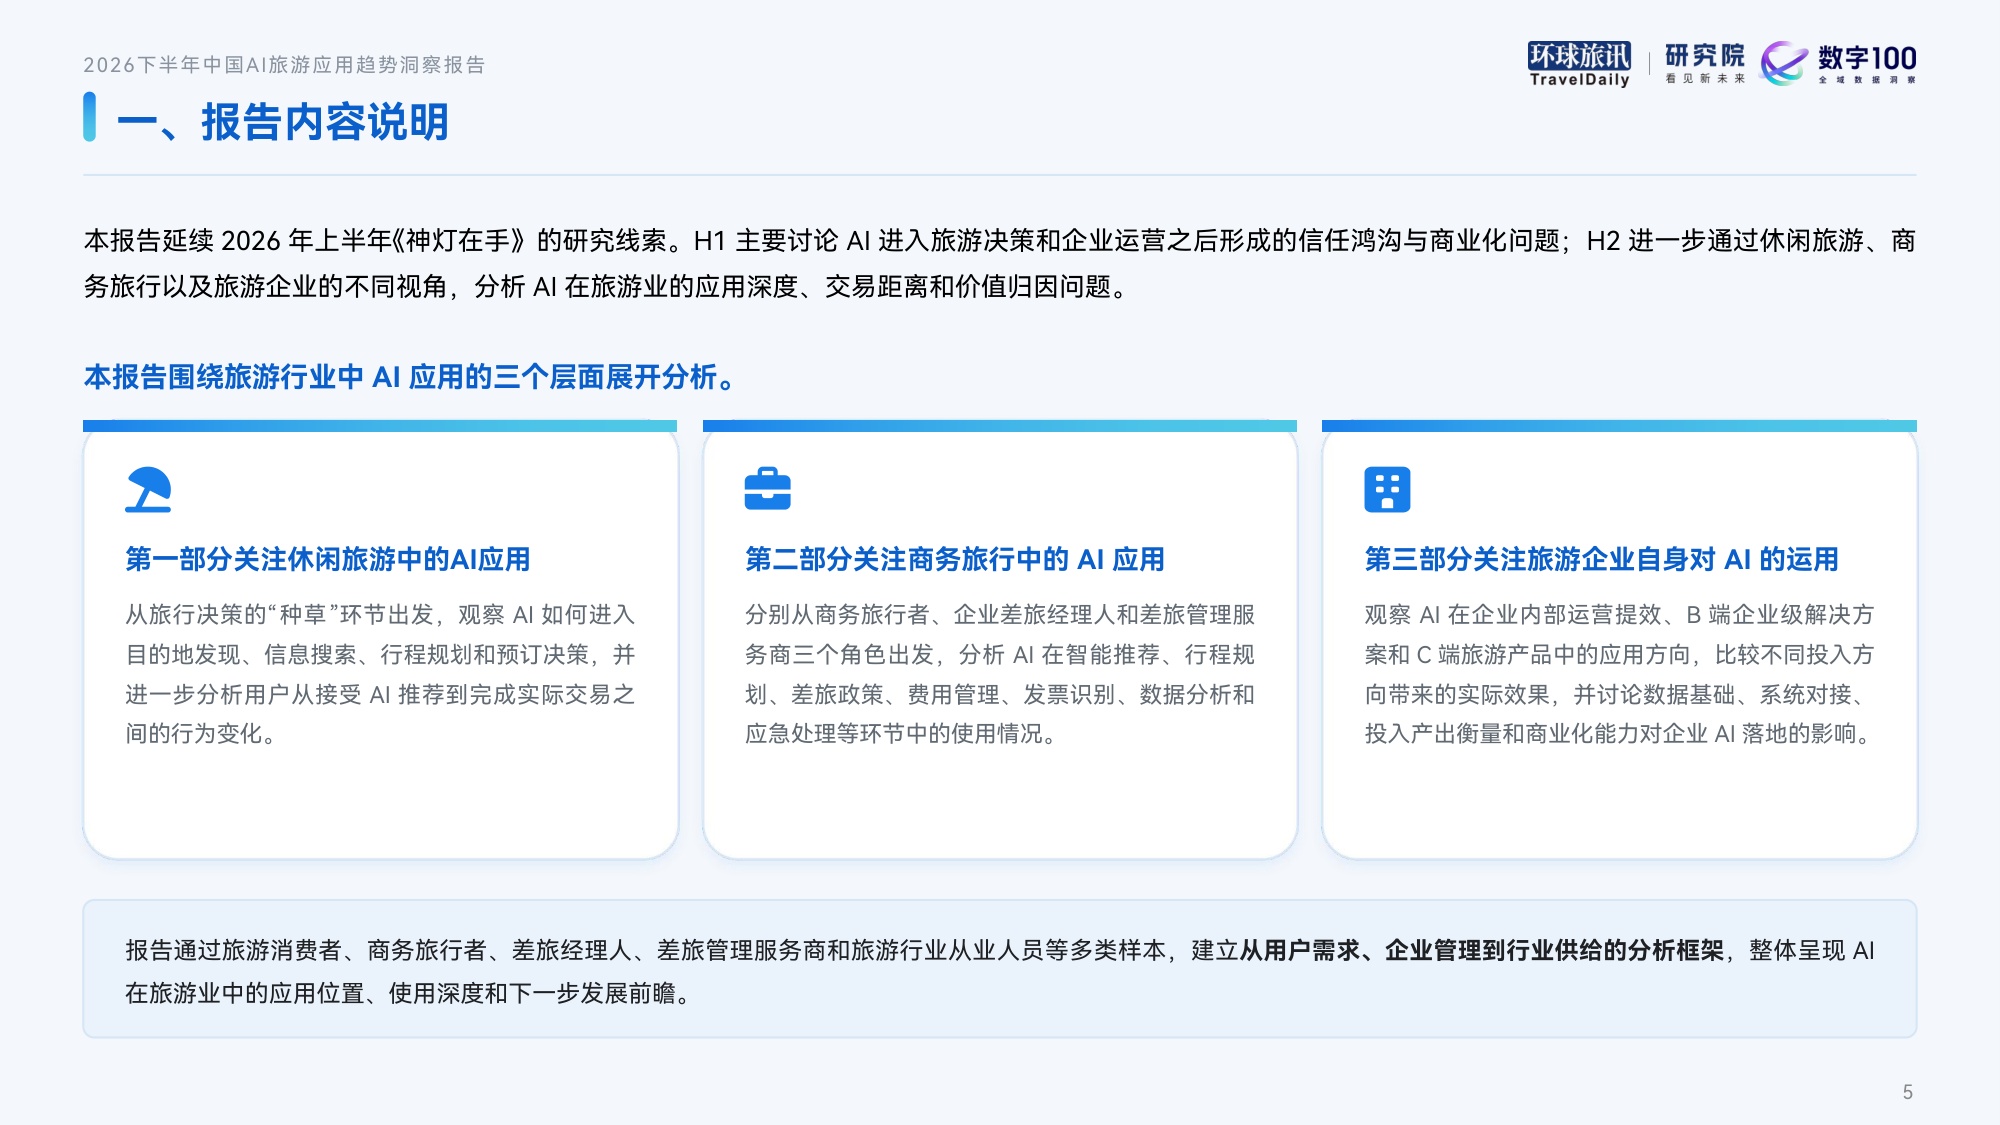Viewport: 2000px width, 1125px height.
Task: Click the 数字100 logo
Action: pyautogui.click(x=1838, y=63)
